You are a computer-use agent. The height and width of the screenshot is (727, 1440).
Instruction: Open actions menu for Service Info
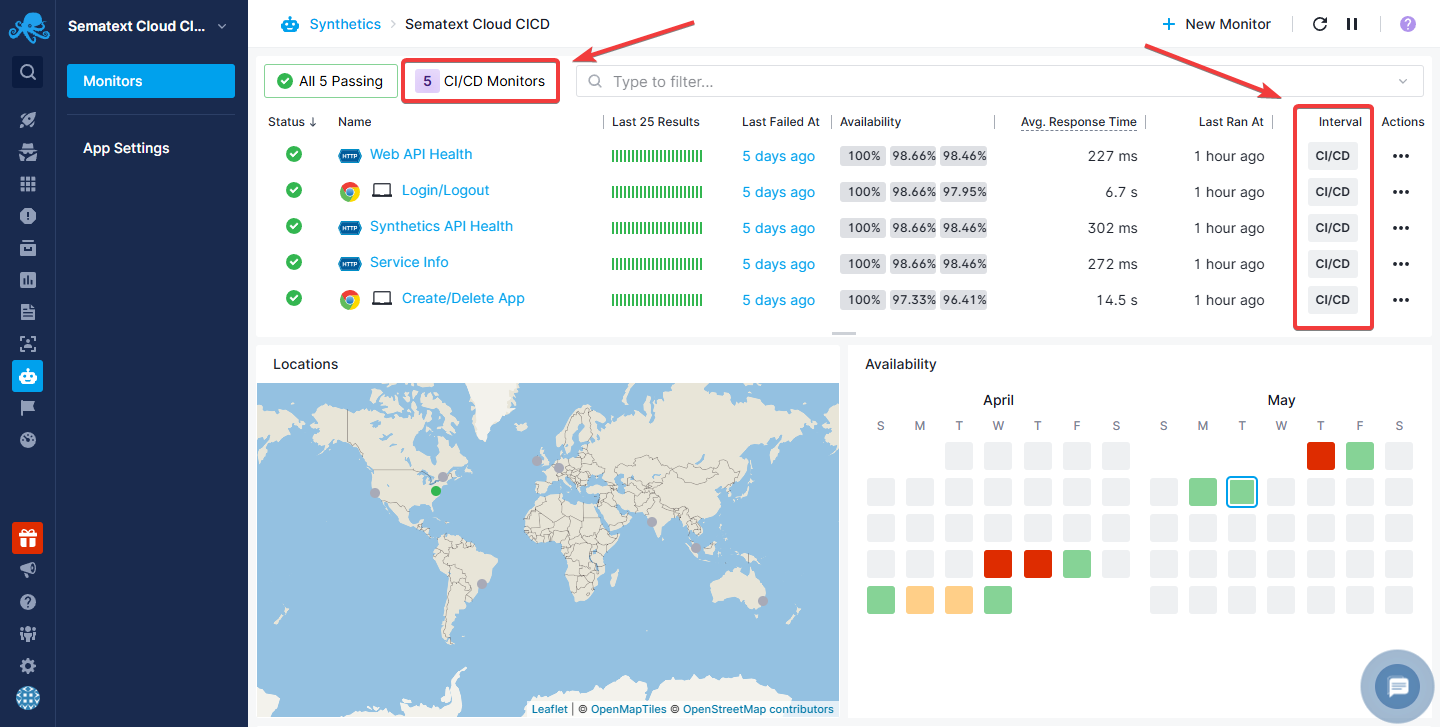(x=1401, y=264)
